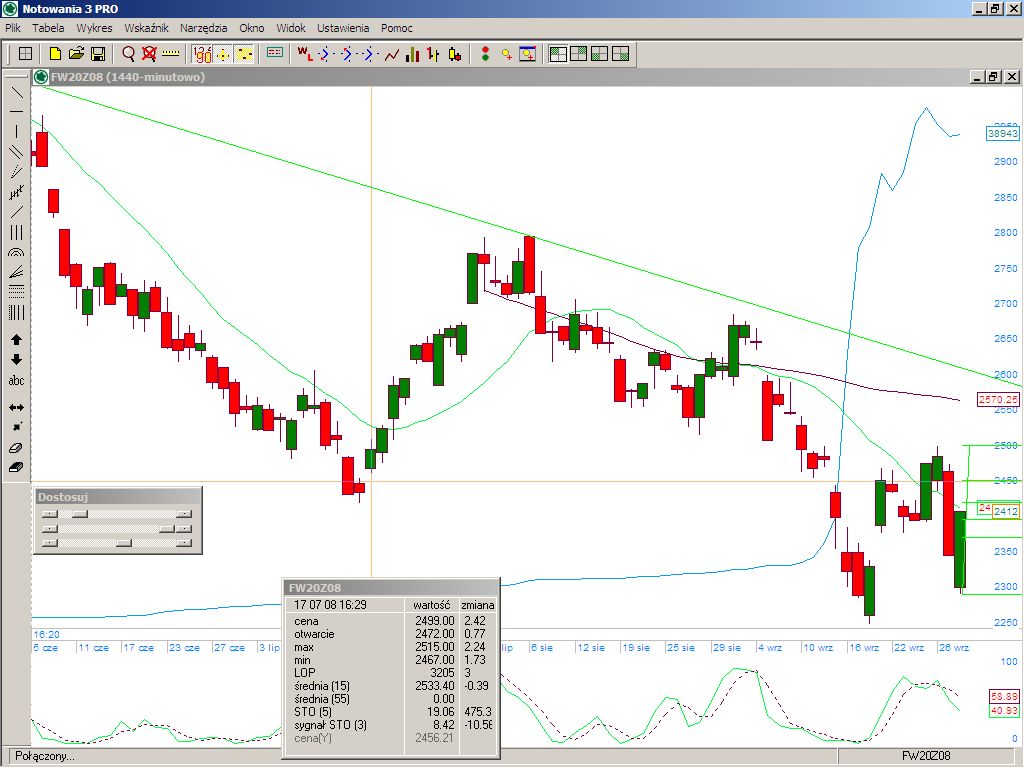Image resolution: width=1024 pixels, height=768 pixels.
Task: Open the Wskaźnik menu
Action: tap(146, 28)
